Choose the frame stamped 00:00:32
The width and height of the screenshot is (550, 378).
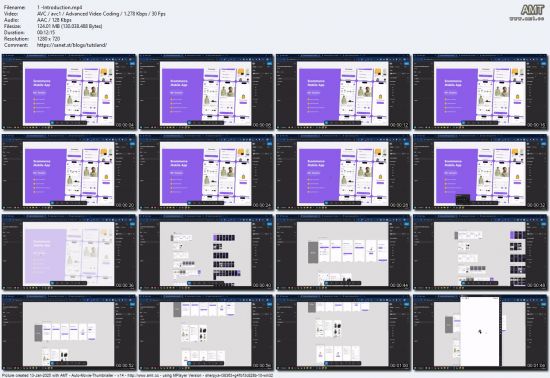pos(481,172)
